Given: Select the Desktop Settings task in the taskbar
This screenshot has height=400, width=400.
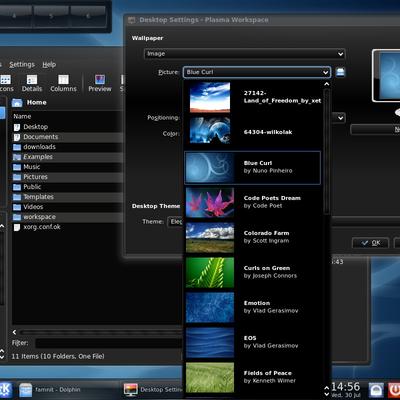Looking at the screenshot, I should click(153, 389).
